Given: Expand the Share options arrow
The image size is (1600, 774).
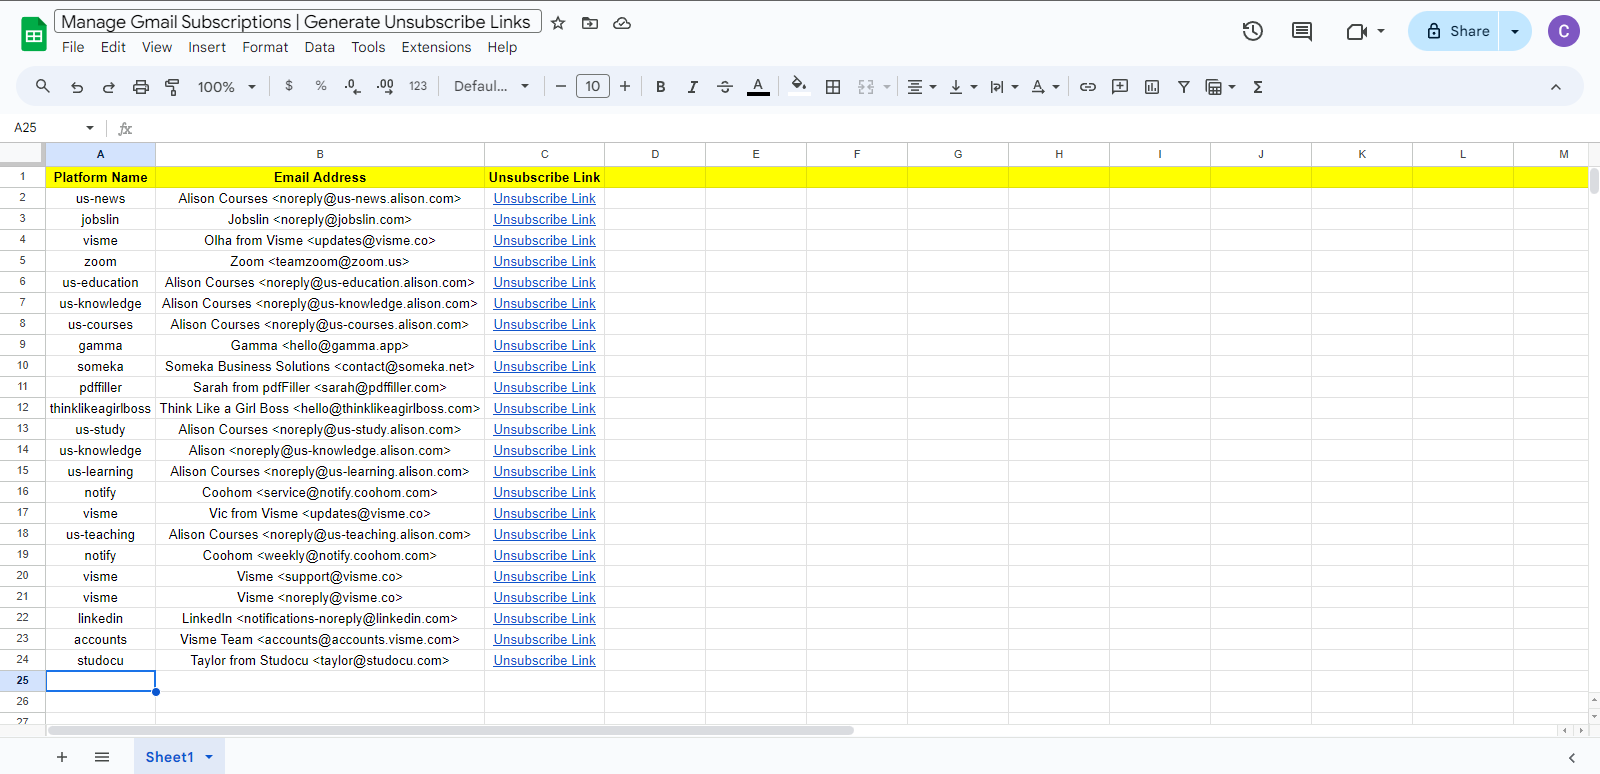Looking at the screenshot, I should [x=1515, y=31].
